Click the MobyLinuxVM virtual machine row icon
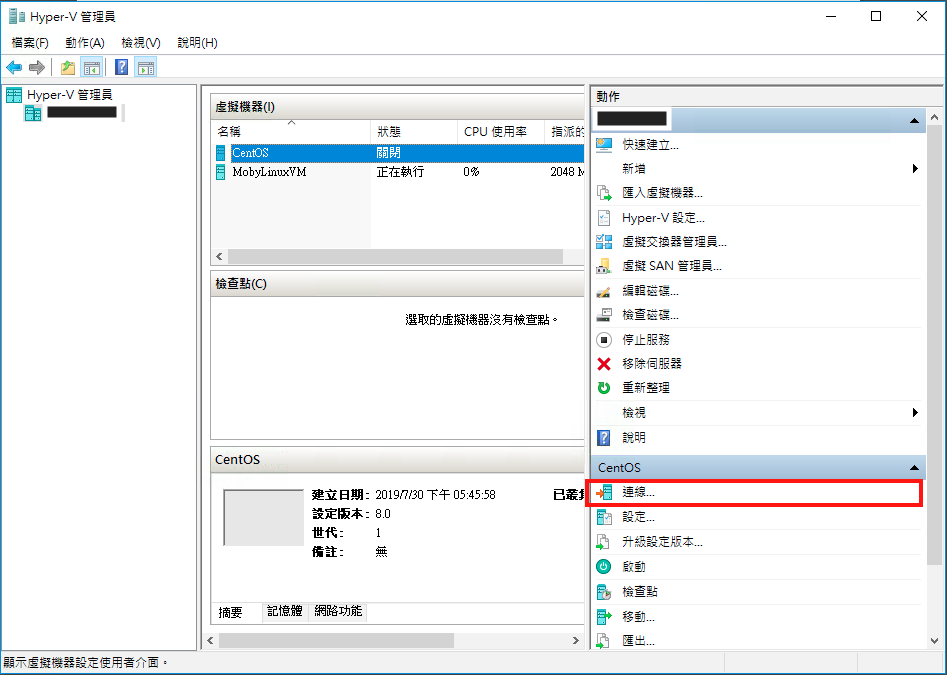 click(x=221, y=172)
